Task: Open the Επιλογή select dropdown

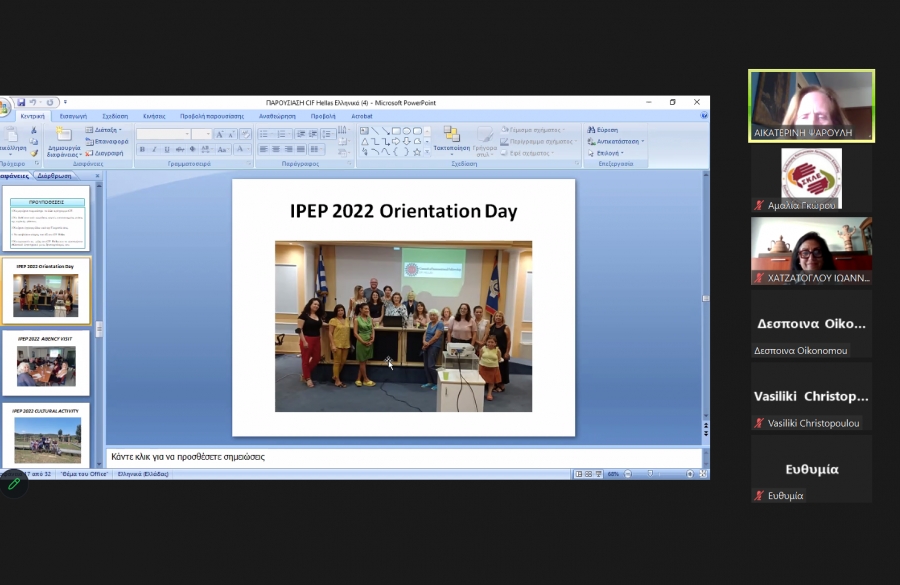Action: click(606, 153)
